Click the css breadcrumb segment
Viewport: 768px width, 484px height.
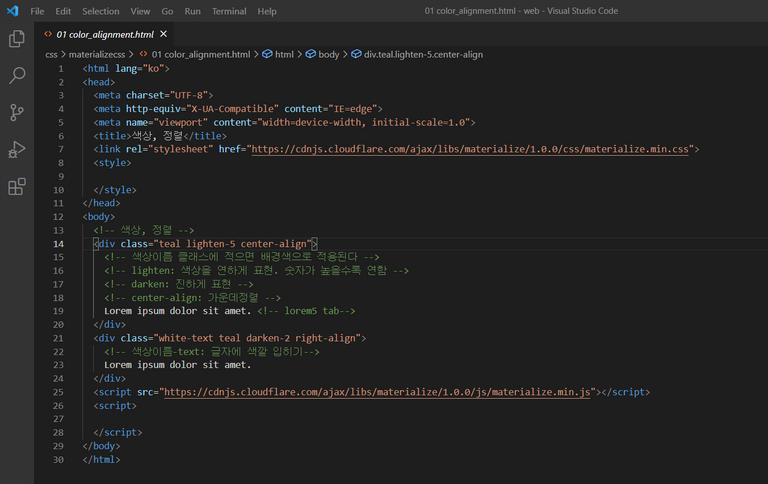[x=51, y=54]
